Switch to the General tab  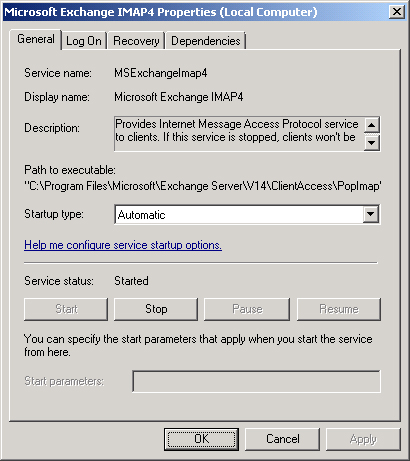36,39
